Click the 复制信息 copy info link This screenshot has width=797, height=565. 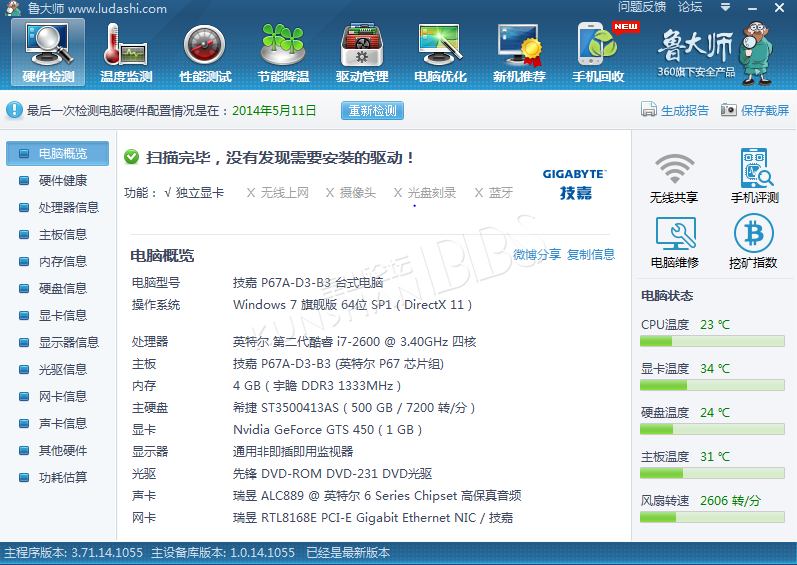coord(591,255)
